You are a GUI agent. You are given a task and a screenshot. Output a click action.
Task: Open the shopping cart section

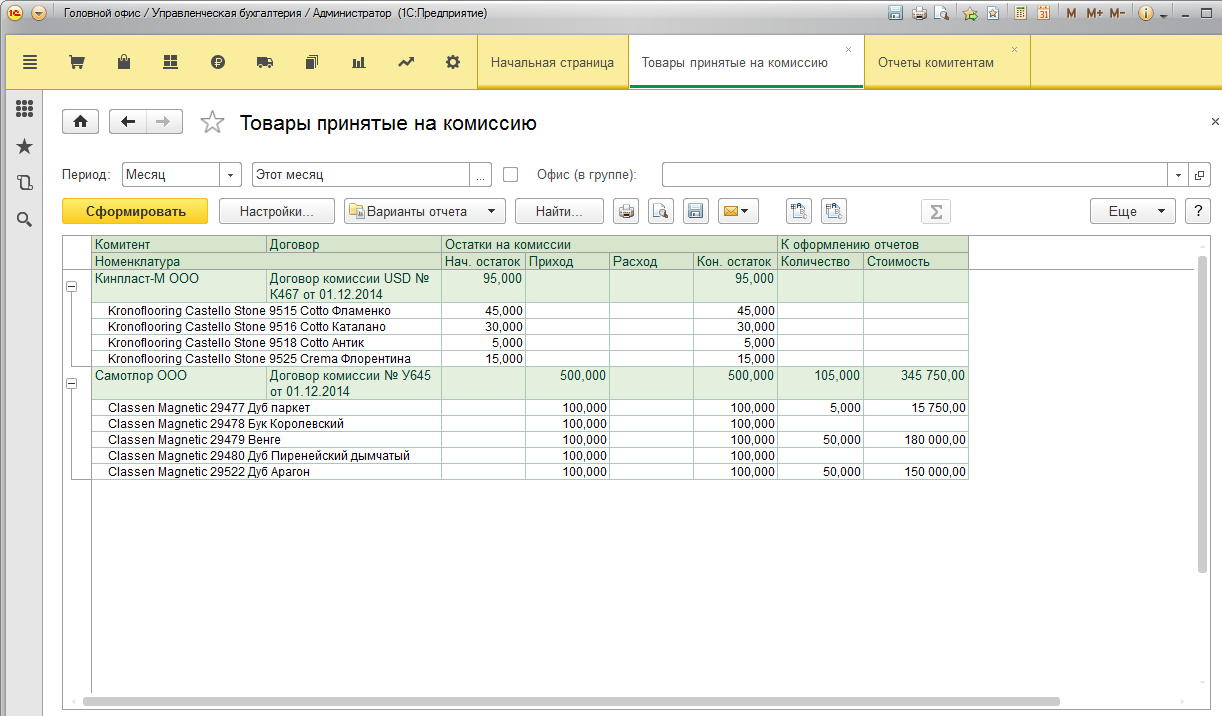coord(76,62)
